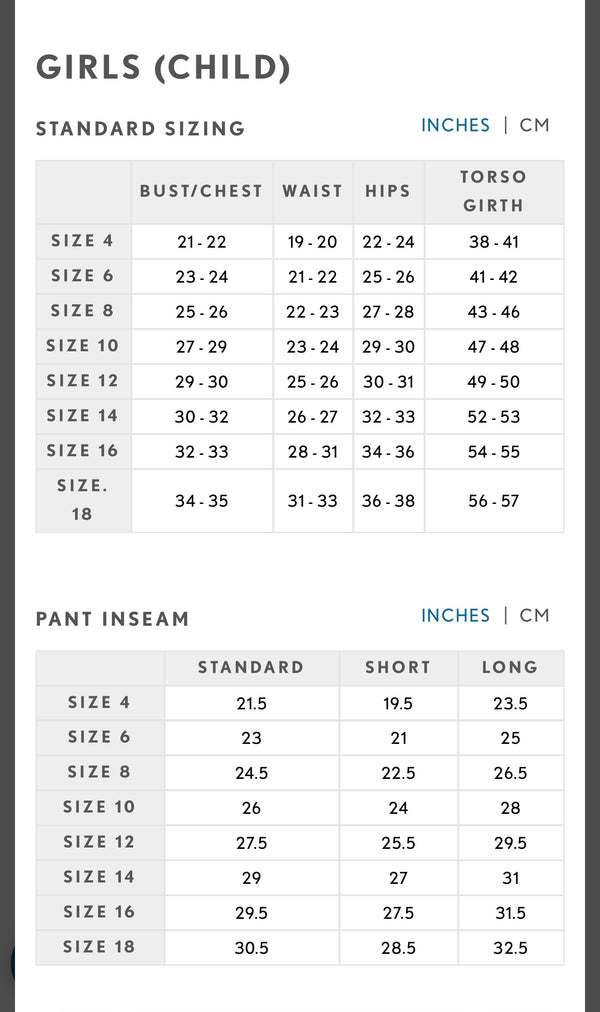This screenshot has height=1012, width=600.
Task: Click the SHORT inseam column header
Action: tap(398, 668)
